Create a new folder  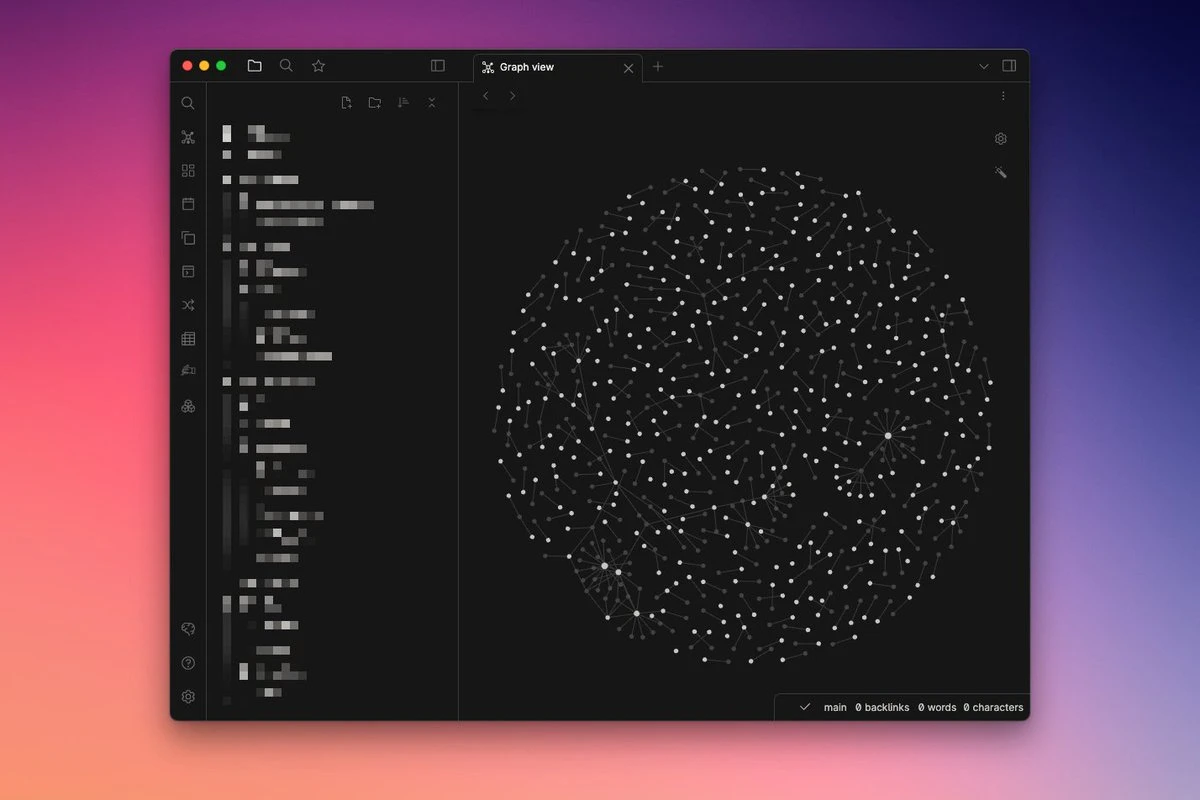tap(374, 103)
